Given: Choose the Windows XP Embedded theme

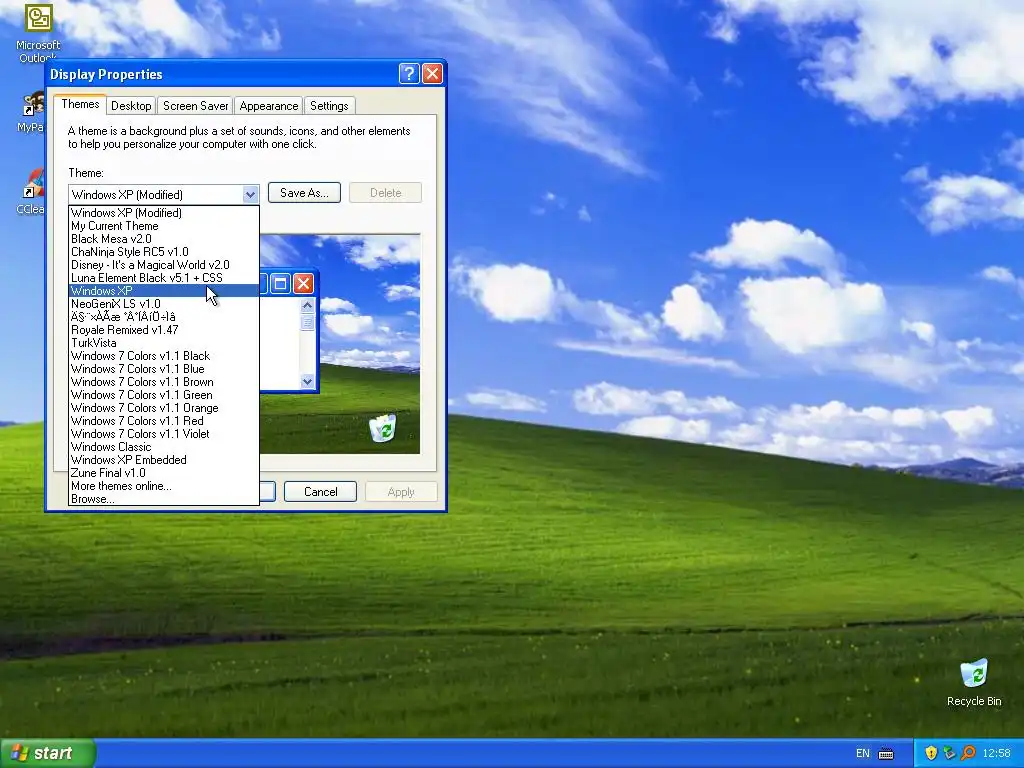Looking at the screenshot, I should [x=163, y=460].
